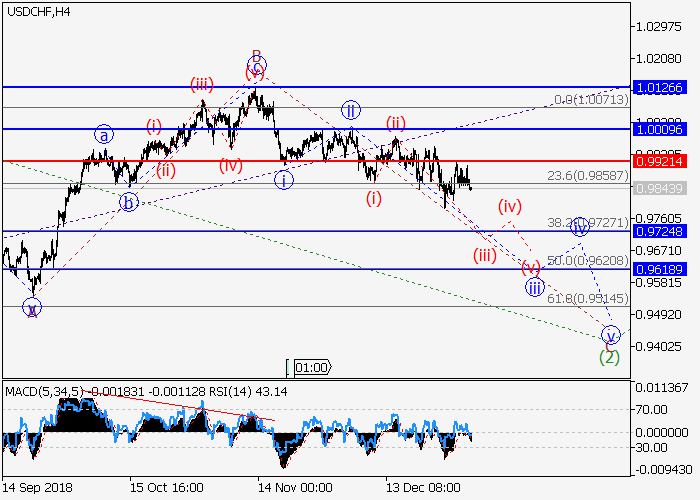Click the blue 1.01266 price level tag
The height and width of the screenshot is (500, 700).
click(x=663, y=88)
